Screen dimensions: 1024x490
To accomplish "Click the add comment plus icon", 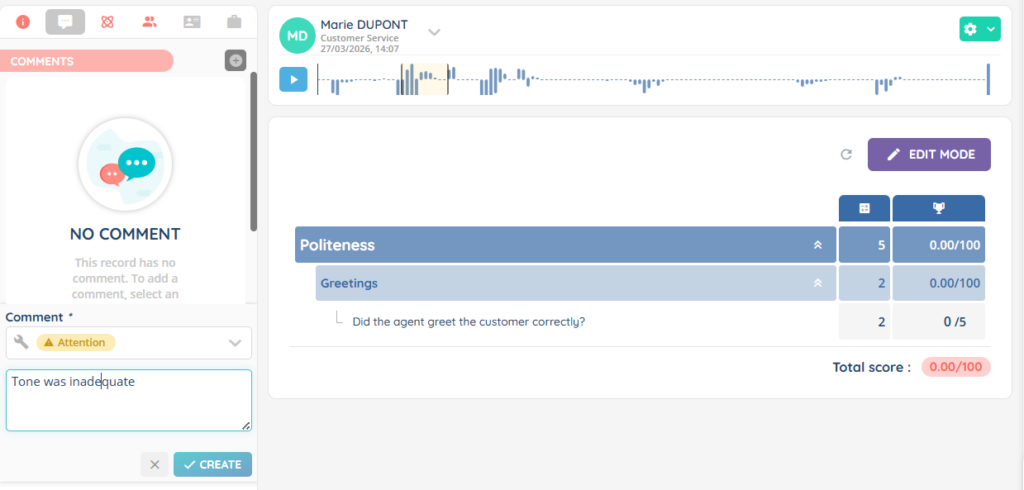I will pos(235,61).
